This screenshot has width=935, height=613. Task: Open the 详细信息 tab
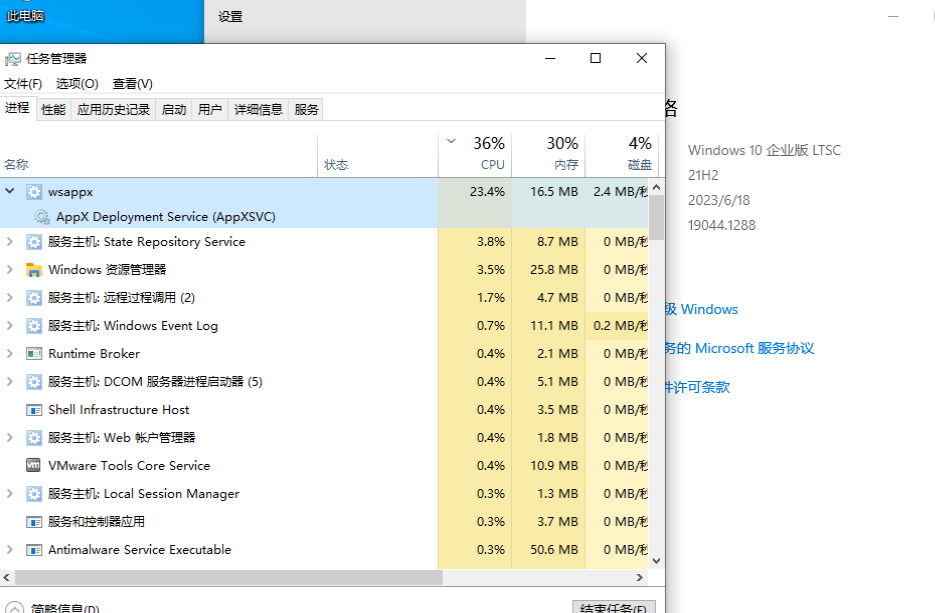pos(258,110)
